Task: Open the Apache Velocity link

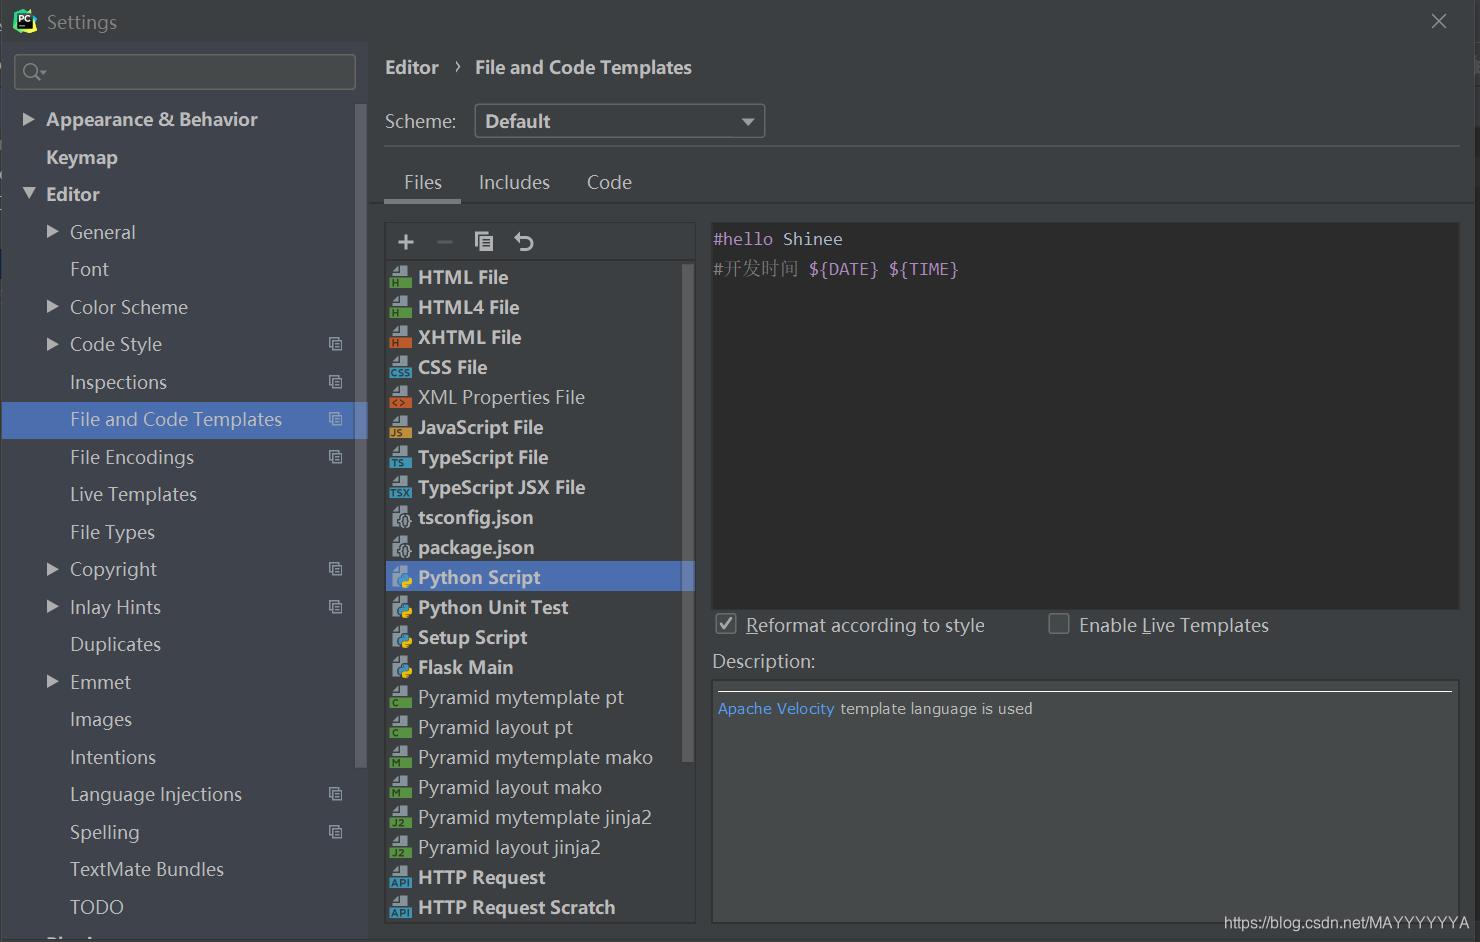Action: coord(776,708)
